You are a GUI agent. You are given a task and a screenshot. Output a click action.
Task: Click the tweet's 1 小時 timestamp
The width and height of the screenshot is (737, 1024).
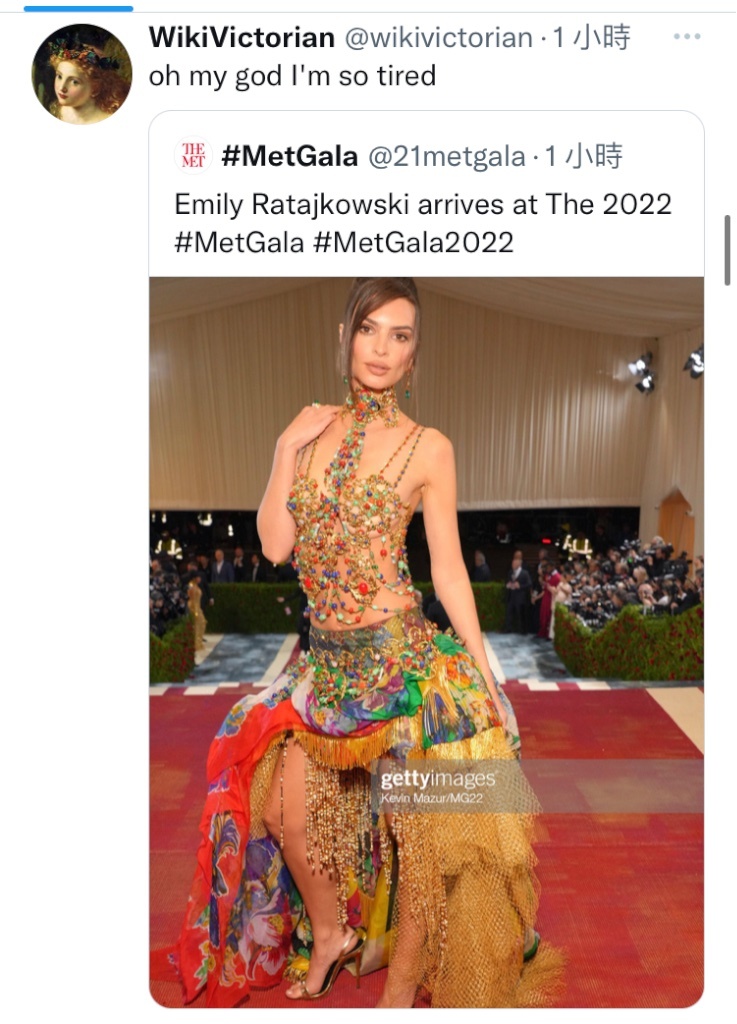tap(591, 37)
